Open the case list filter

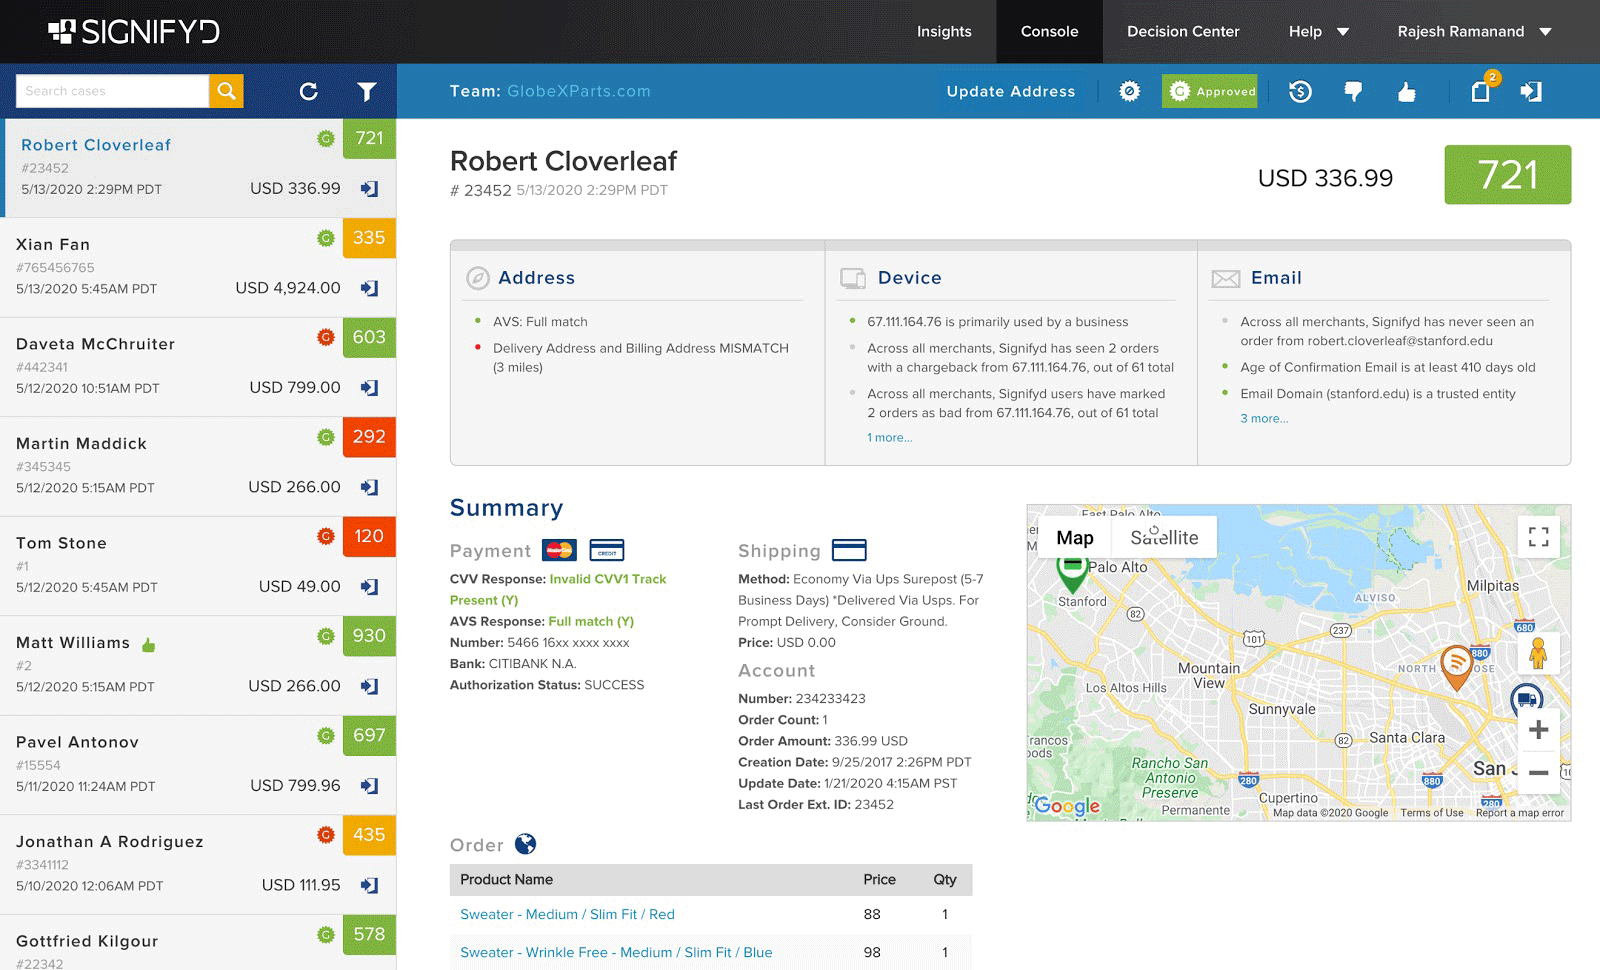(367, 91)
